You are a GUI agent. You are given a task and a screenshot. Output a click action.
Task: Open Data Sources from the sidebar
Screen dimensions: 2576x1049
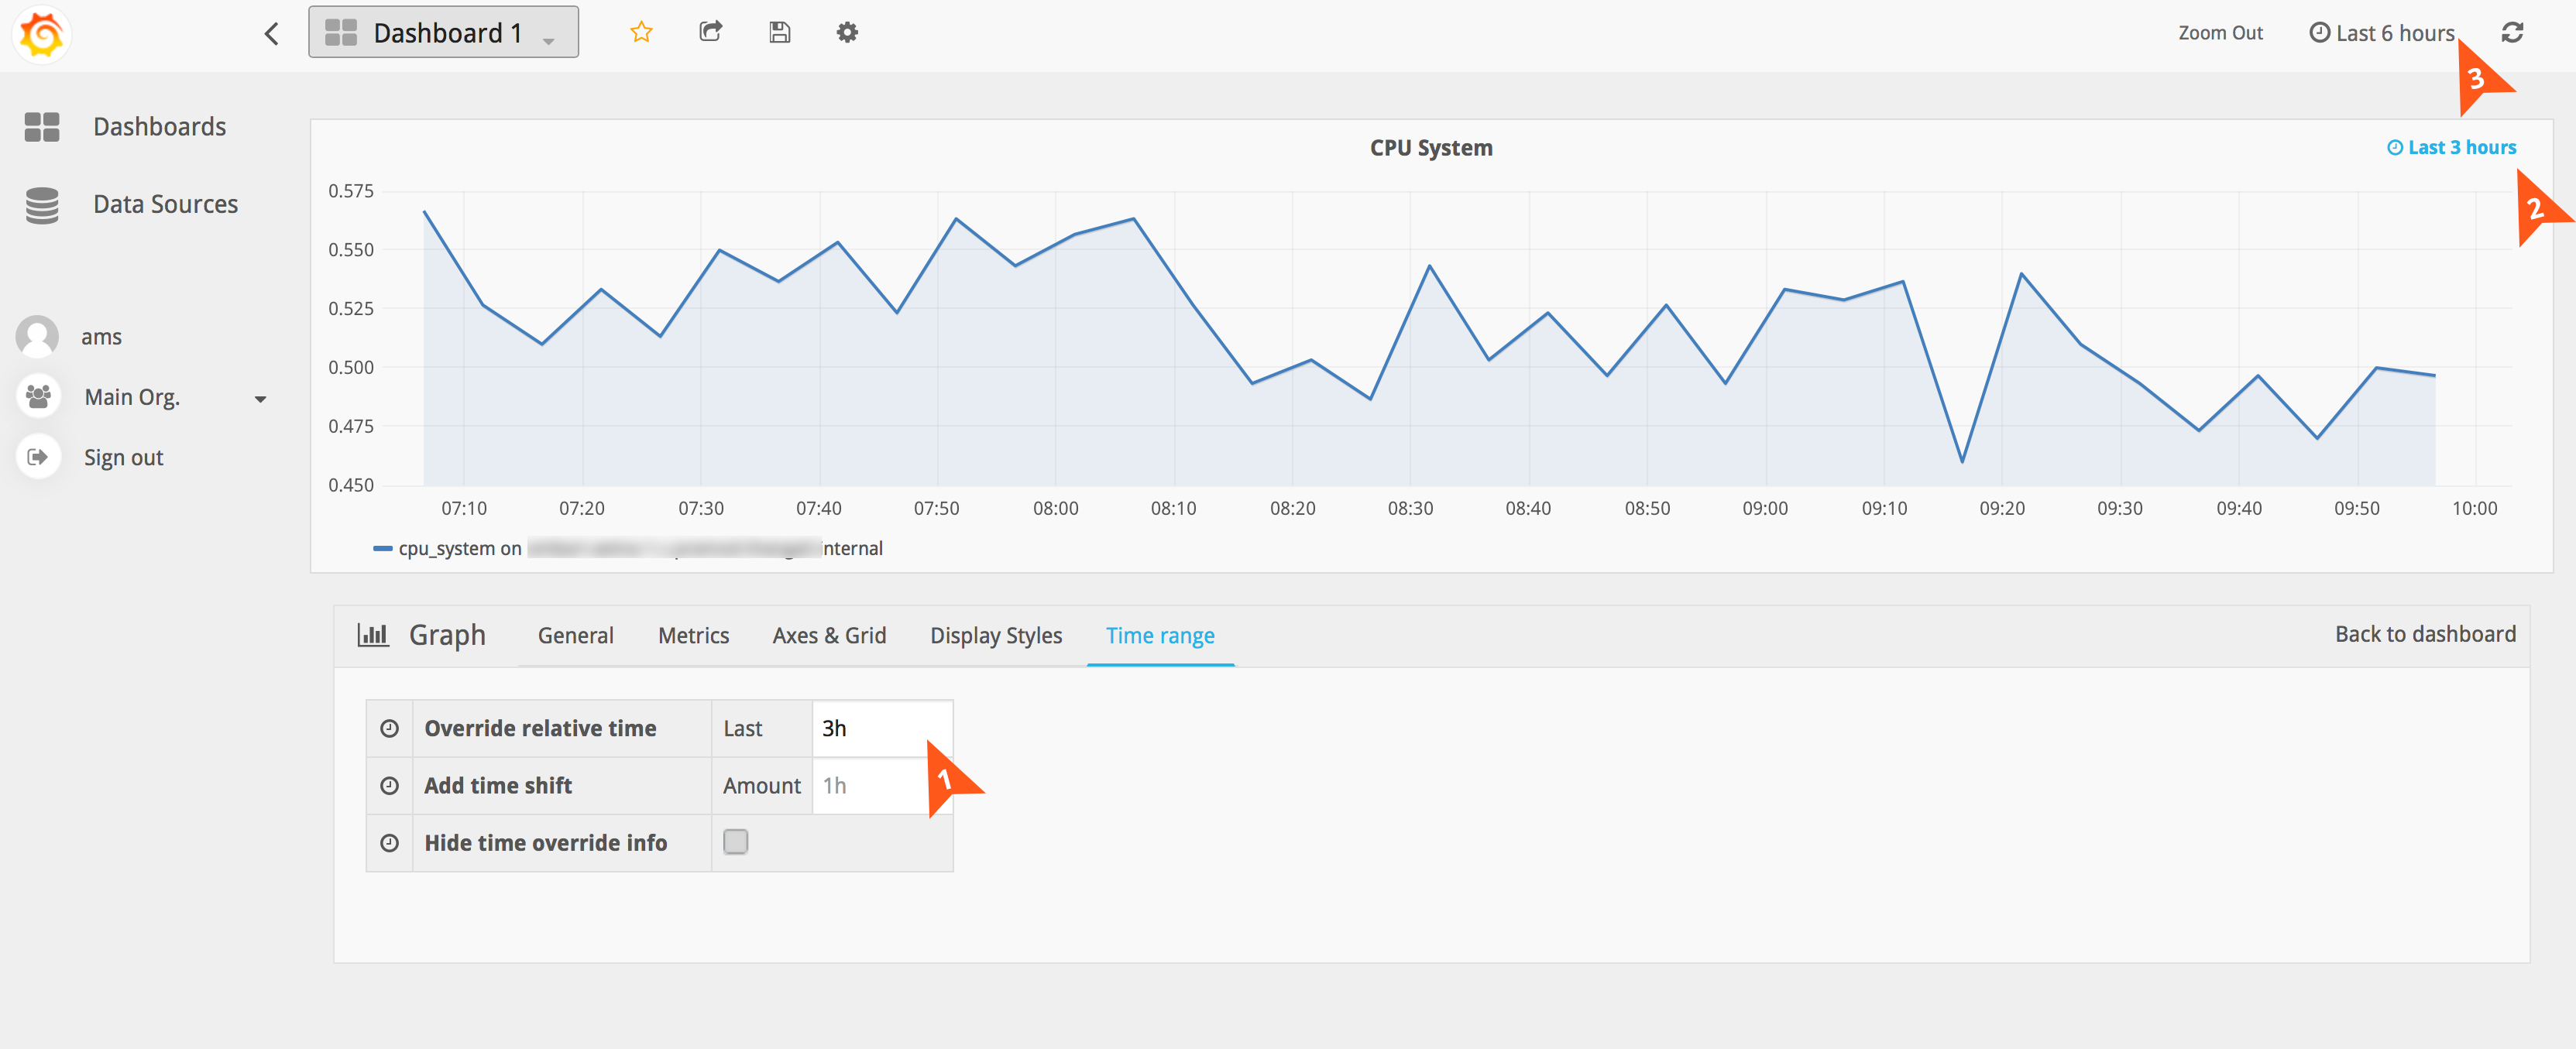pos(165,204)
